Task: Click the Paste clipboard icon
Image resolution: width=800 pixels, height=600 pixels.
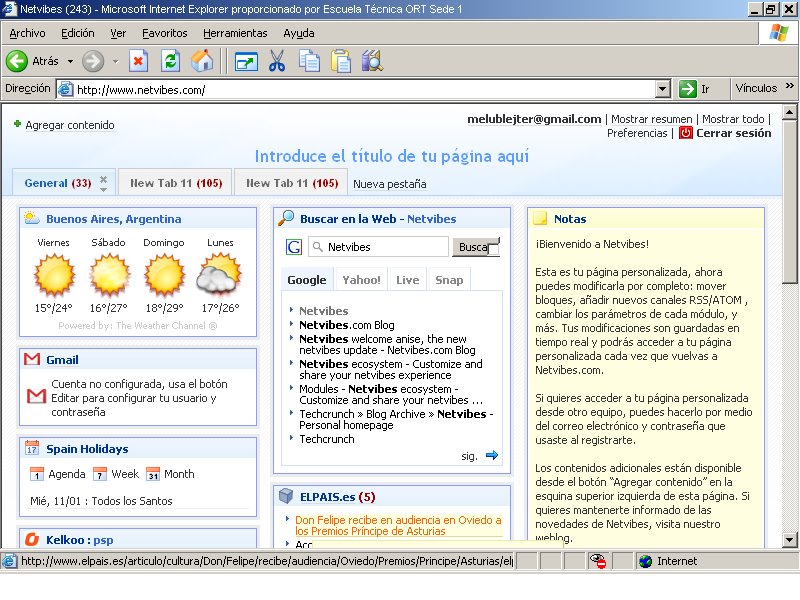Action: (x=341, y=61)
